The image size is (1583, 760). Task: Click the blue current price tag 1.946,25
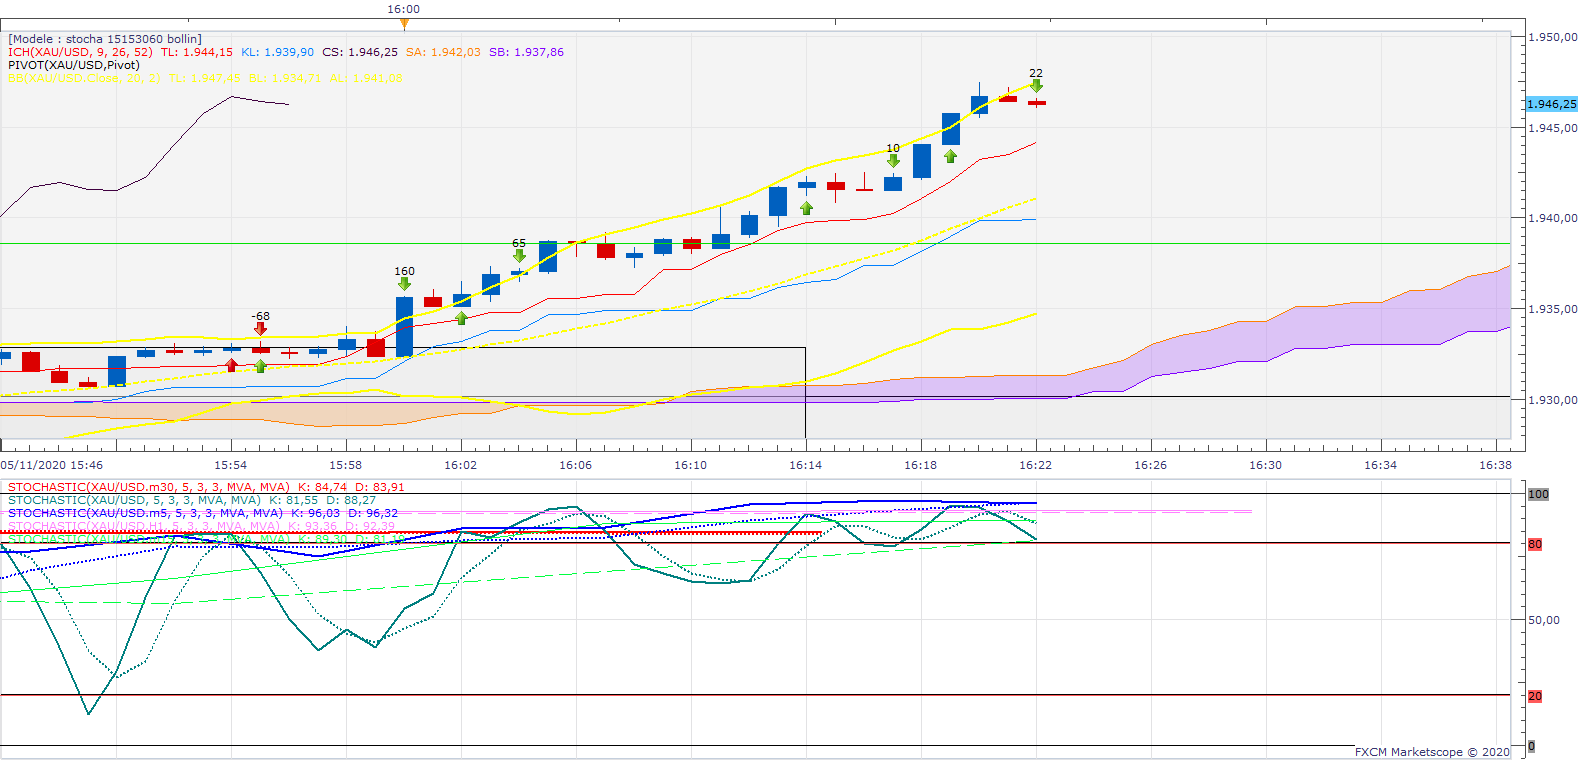[x=1552, y=104]
